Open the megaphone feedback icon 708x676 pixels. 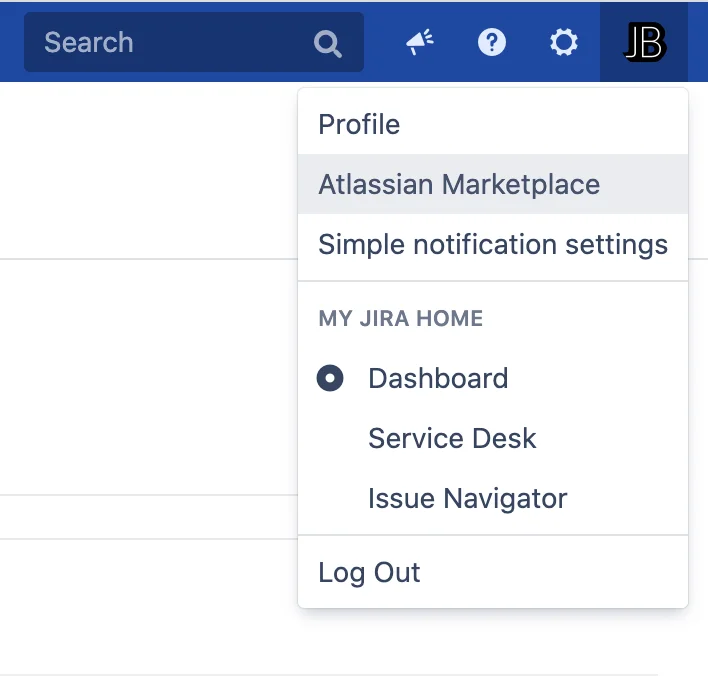(x=419, y=42)
